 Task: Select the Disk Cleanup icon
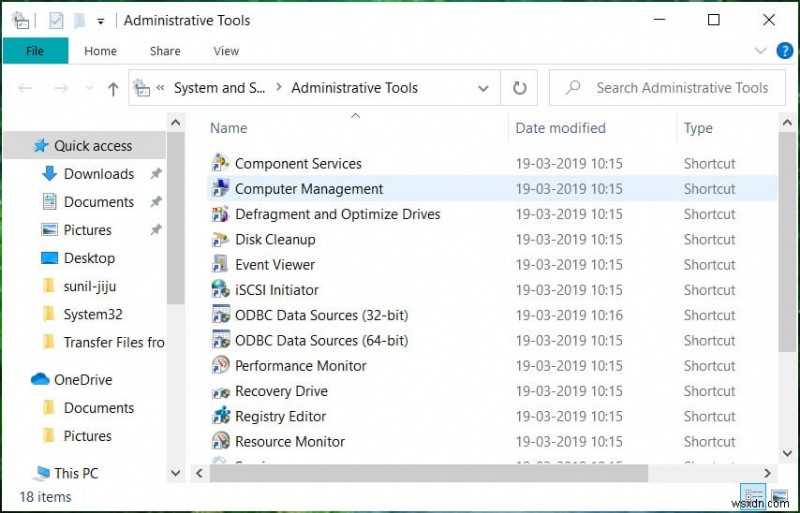tap(221, 239)
